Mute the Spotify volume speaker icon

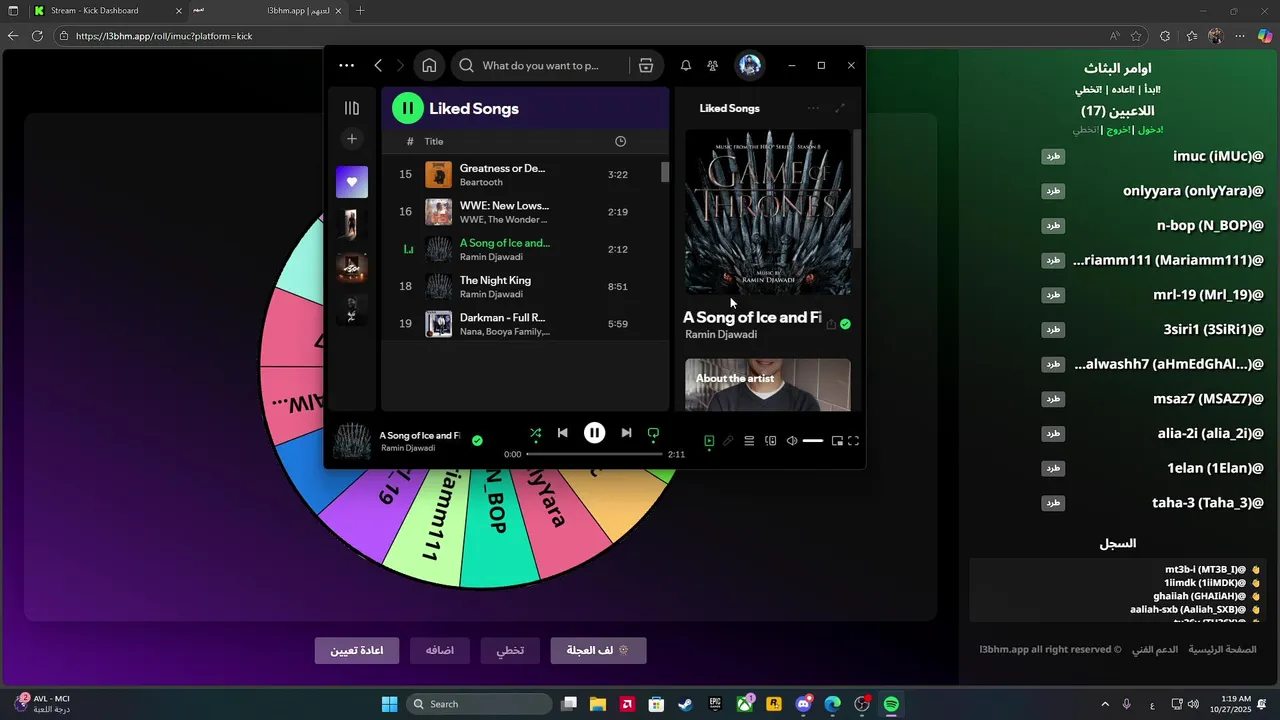point(791,441)
